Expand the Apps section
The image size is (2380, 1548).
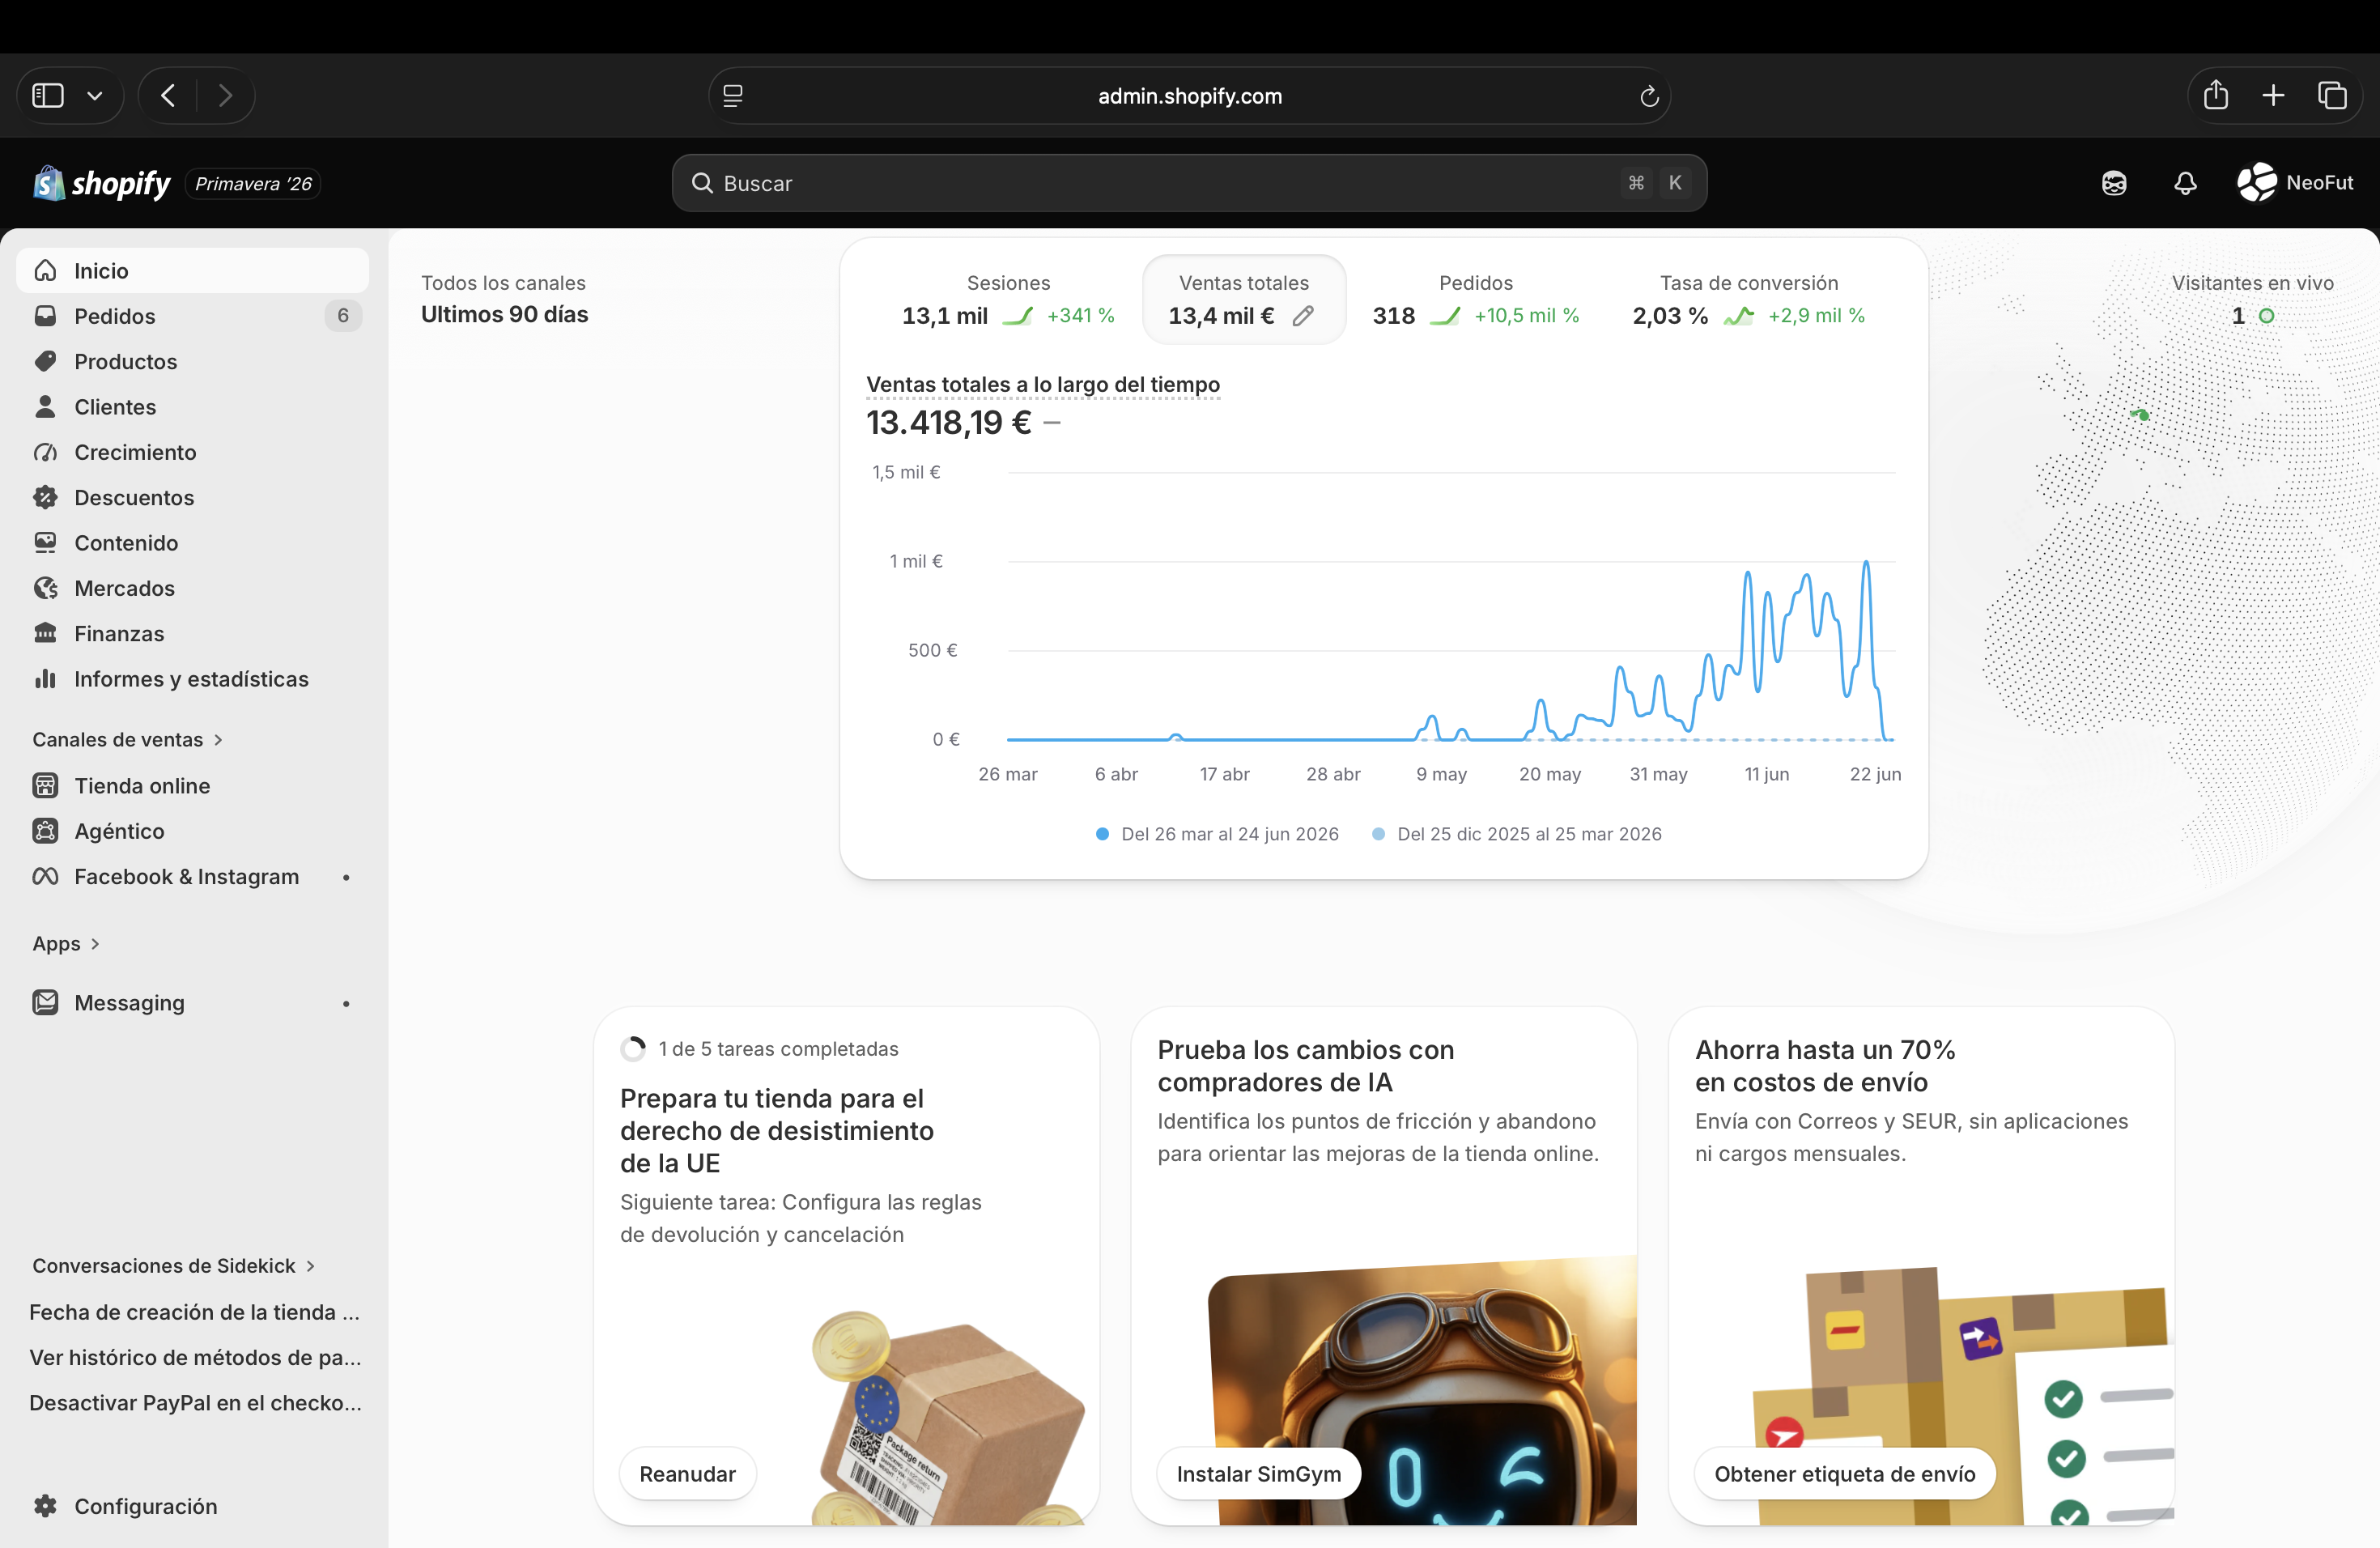(x=66, y=944)
